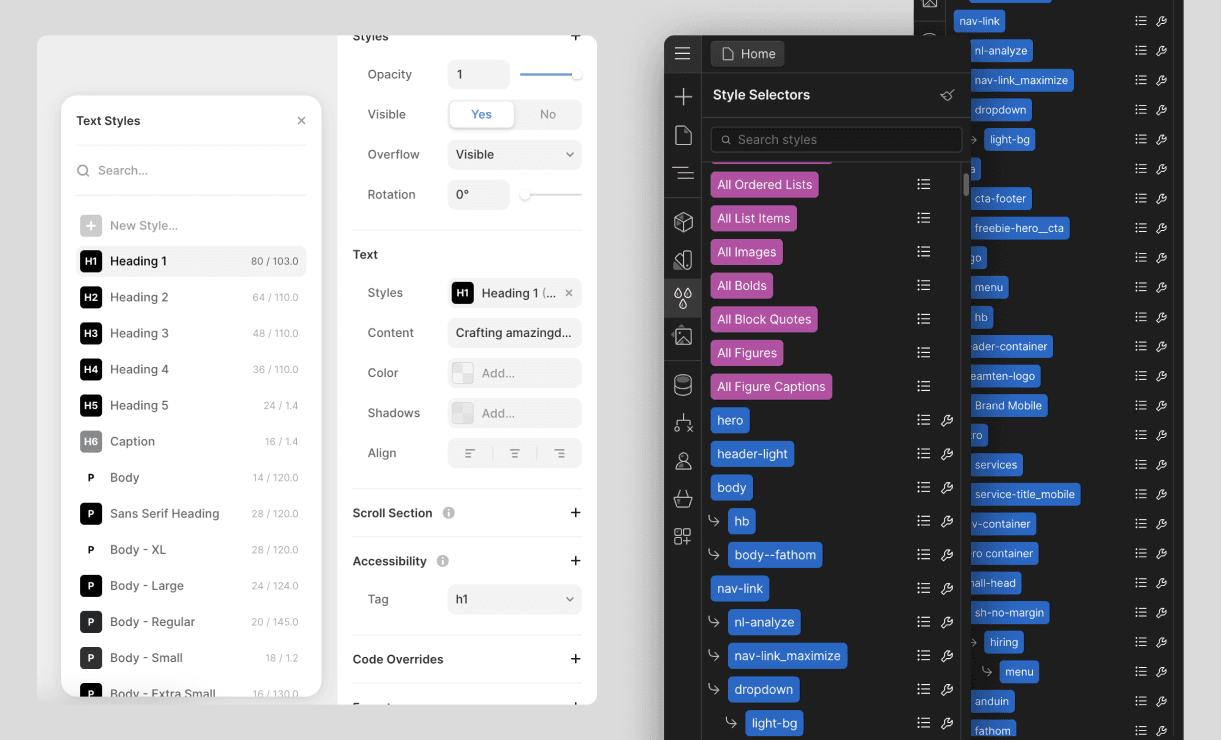Expand the Scroll Section with its plus

[x=575, y=512]
